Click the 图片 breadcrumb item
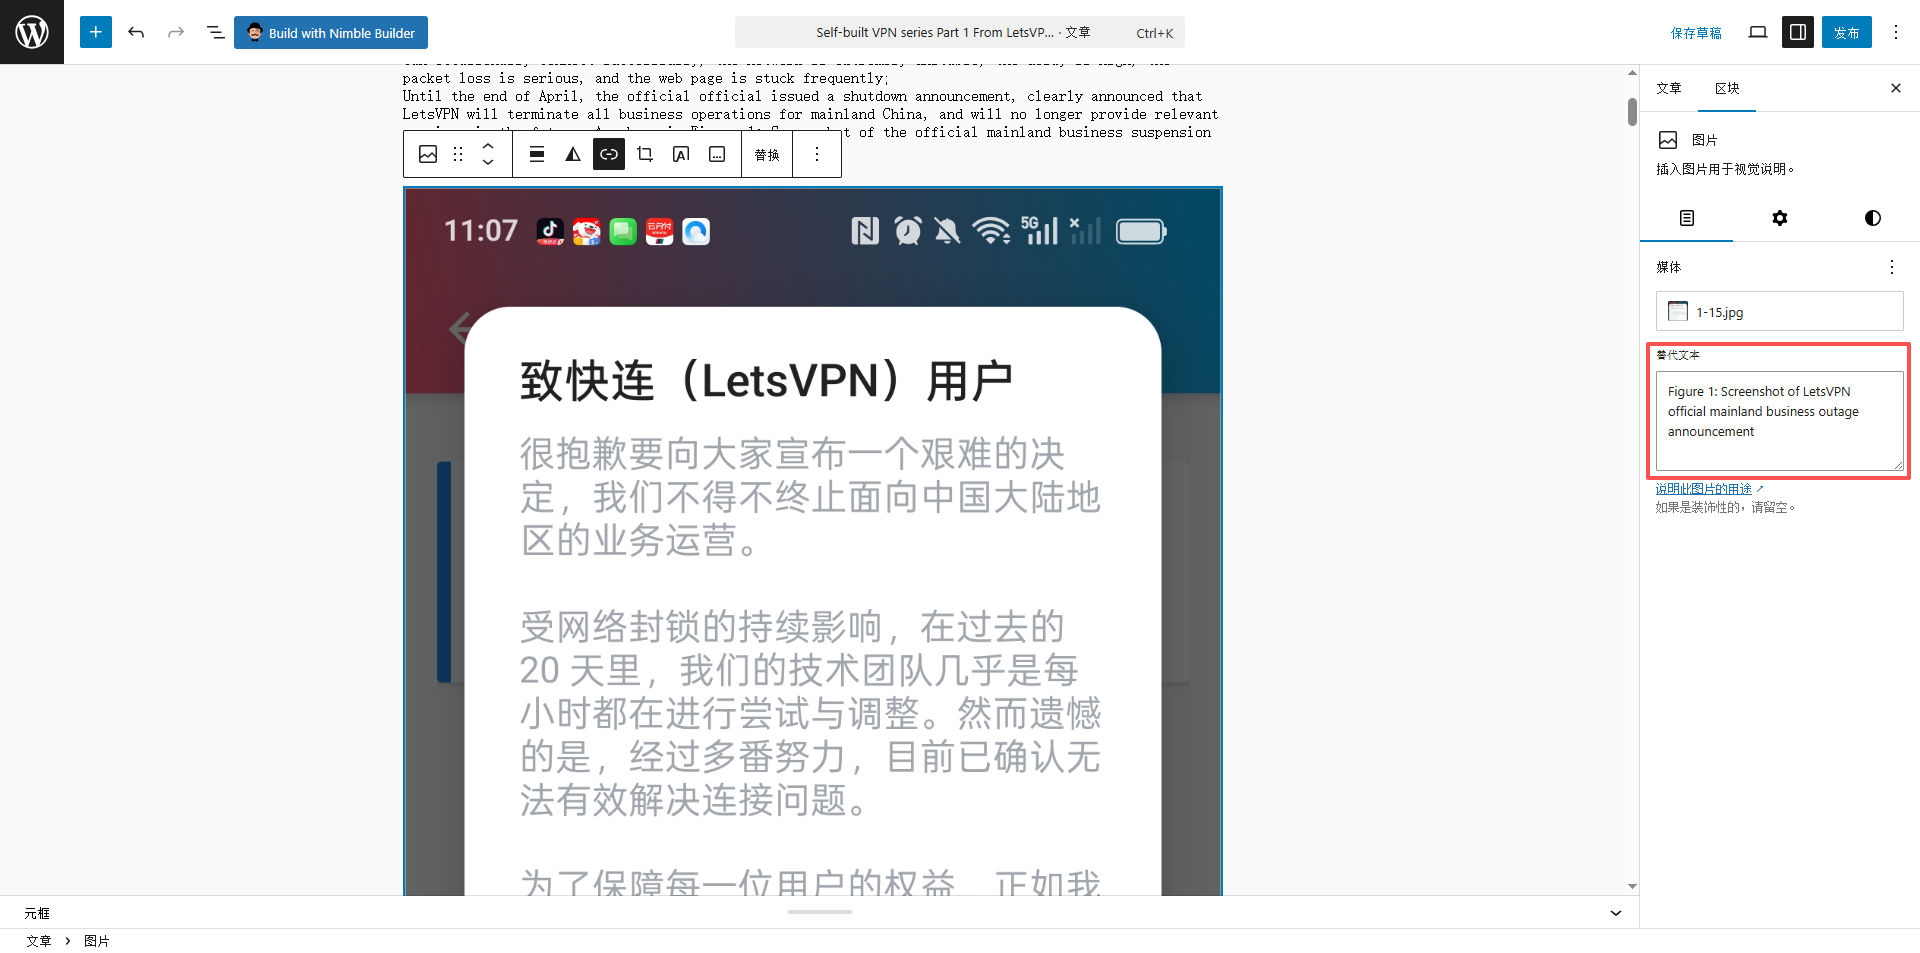Viewport: 1920px width, 953px height. 97,941
